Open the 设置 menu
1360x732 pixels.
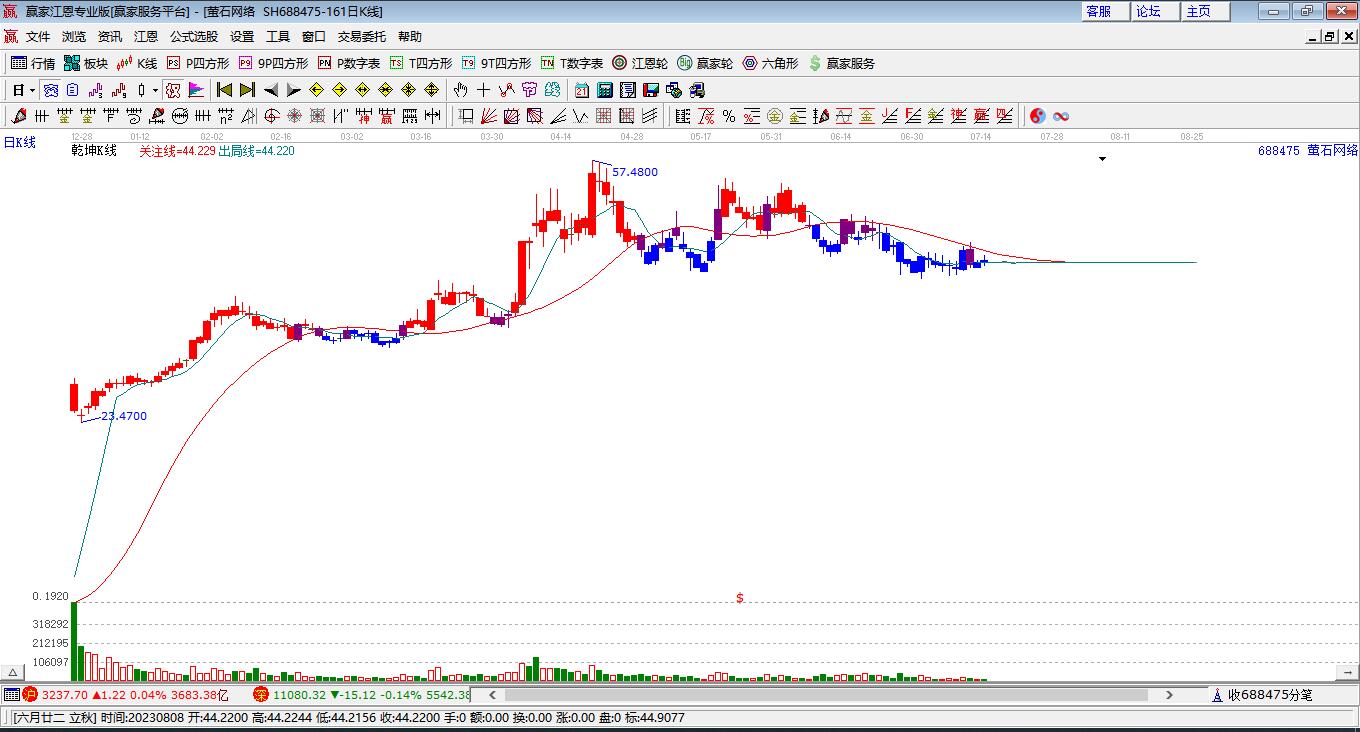(x=242, y=37)
